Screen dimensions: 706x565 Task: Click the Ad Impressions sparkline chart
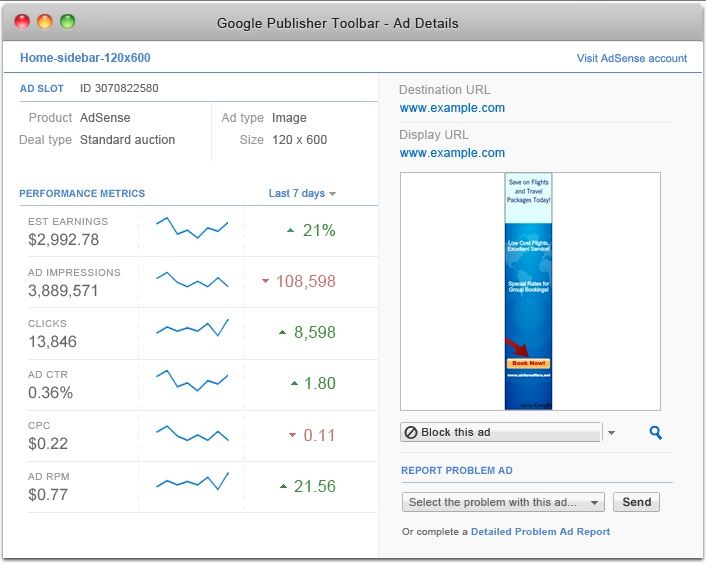coord(192,281)
